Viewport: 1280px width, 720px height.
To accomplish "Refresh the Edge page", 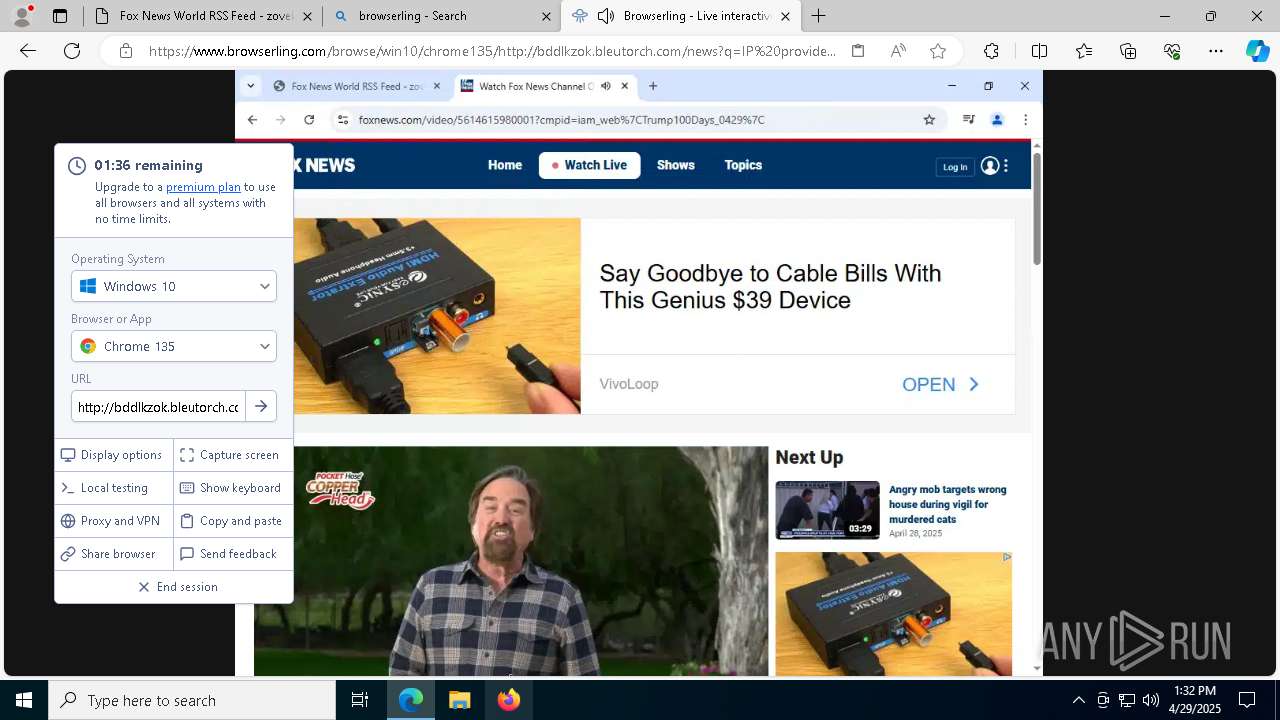I will (x=72, y=51).
